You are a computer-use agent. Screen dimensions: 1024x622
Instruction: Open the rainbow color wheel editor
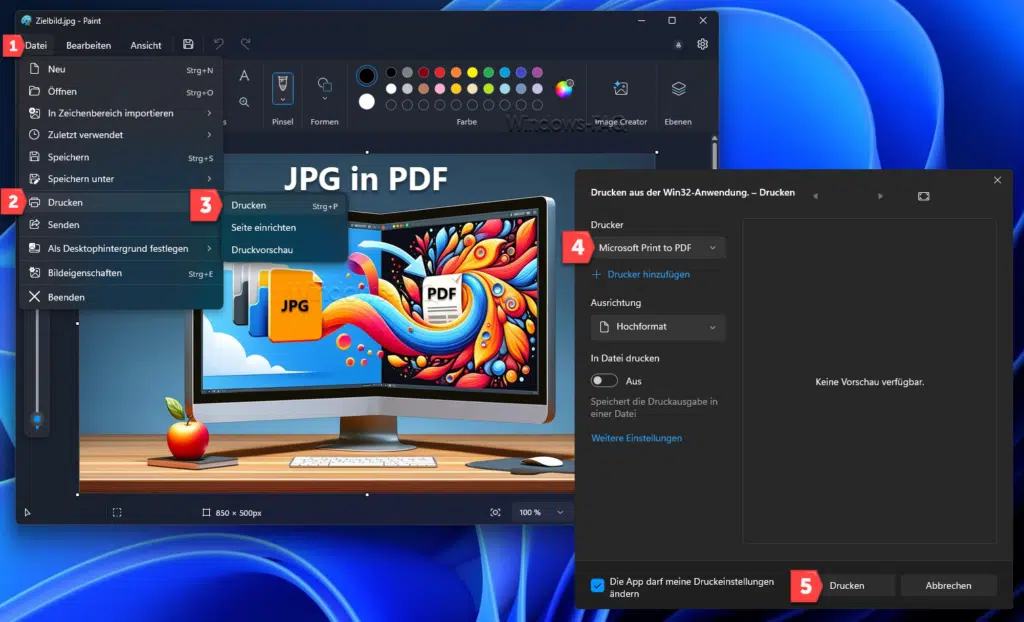(x=564, y=88)
